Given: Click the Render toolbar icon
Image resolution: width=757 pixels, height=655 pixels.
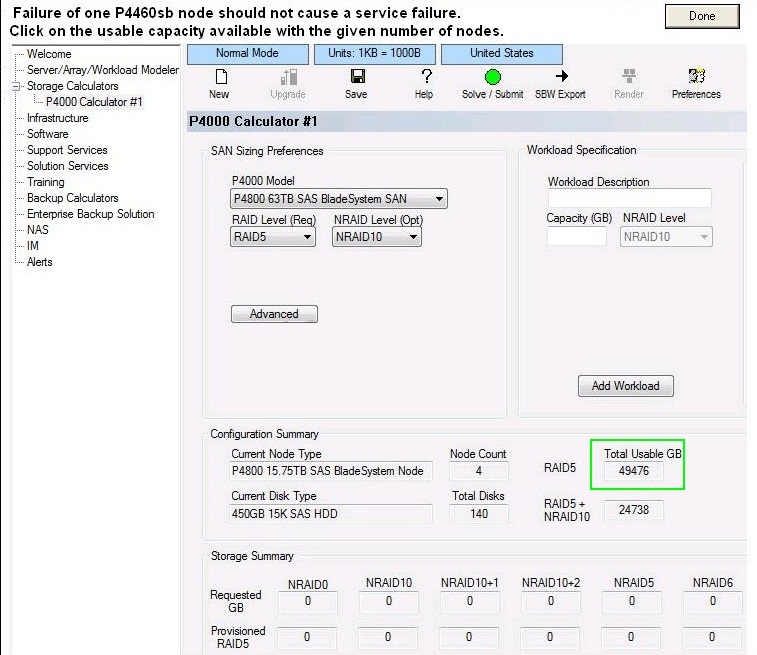Looking at the screenshot, I should tap(629, 76).
